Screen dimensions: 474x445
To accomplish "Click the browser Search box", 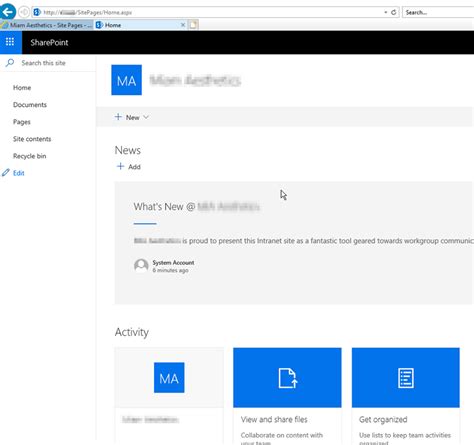I will (438, 12).
